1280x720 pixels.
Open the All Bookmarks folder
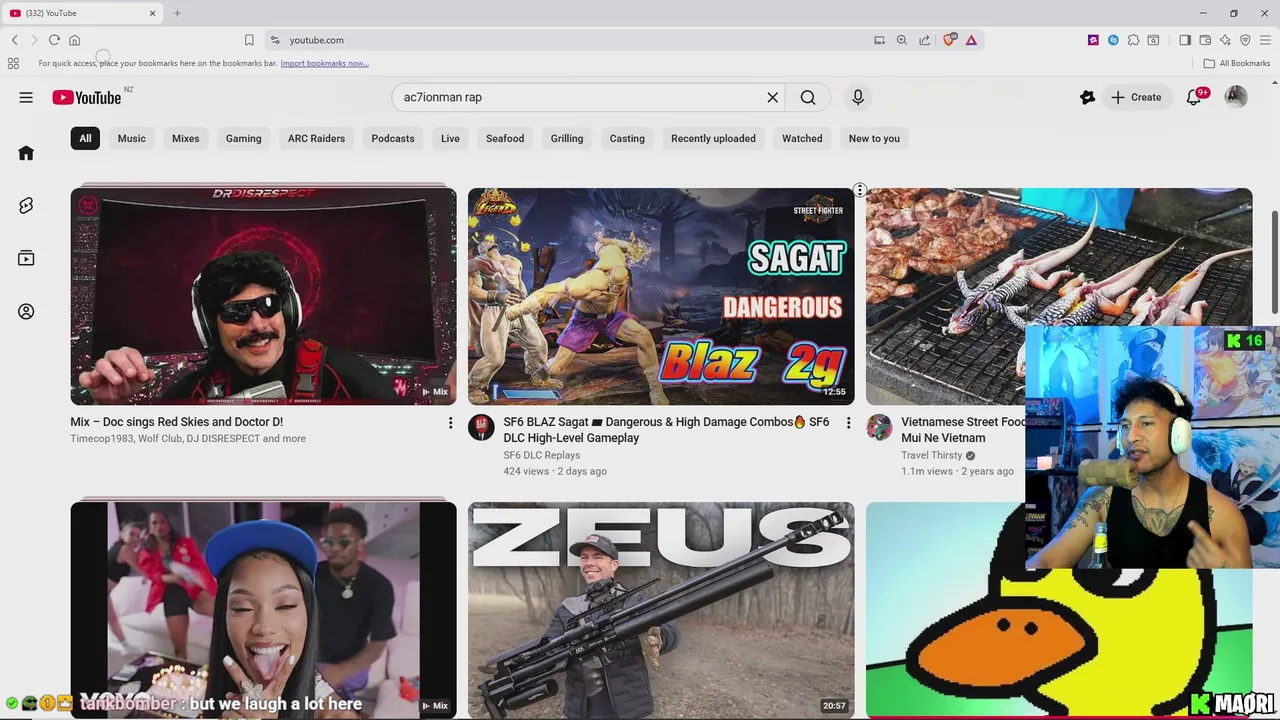1236,63
